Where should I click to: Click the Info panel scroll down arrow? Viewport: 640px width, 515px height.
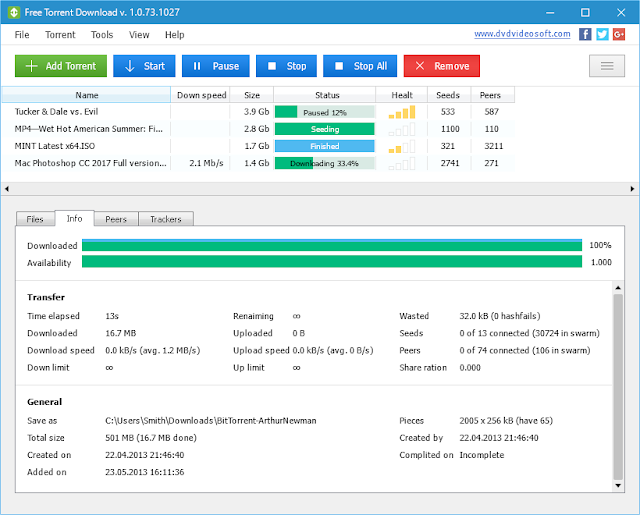(618, 485)
